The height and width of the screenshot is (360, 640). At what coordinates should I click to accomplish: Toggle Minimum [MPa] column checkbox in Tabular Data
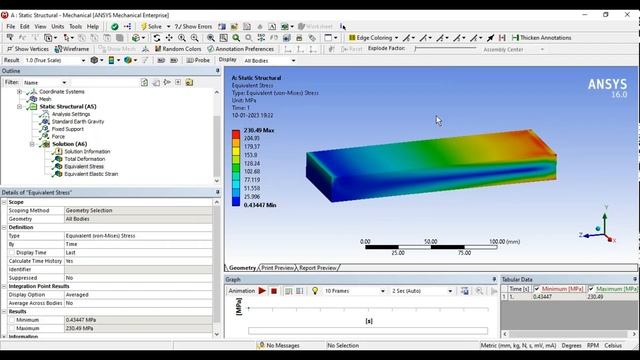(x=537, y=289)
